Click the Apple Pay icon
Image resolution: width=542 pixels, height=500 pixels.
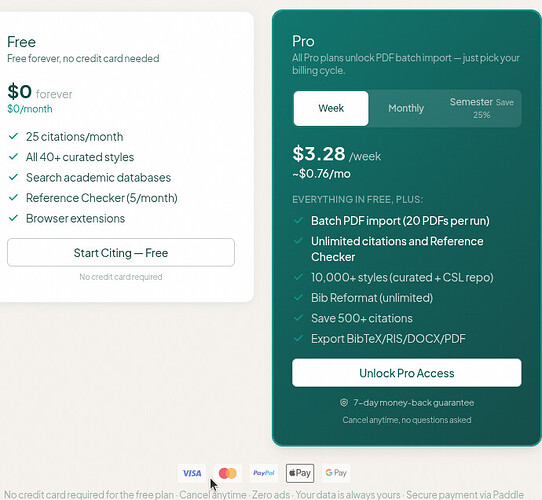(x=300, y=473)
